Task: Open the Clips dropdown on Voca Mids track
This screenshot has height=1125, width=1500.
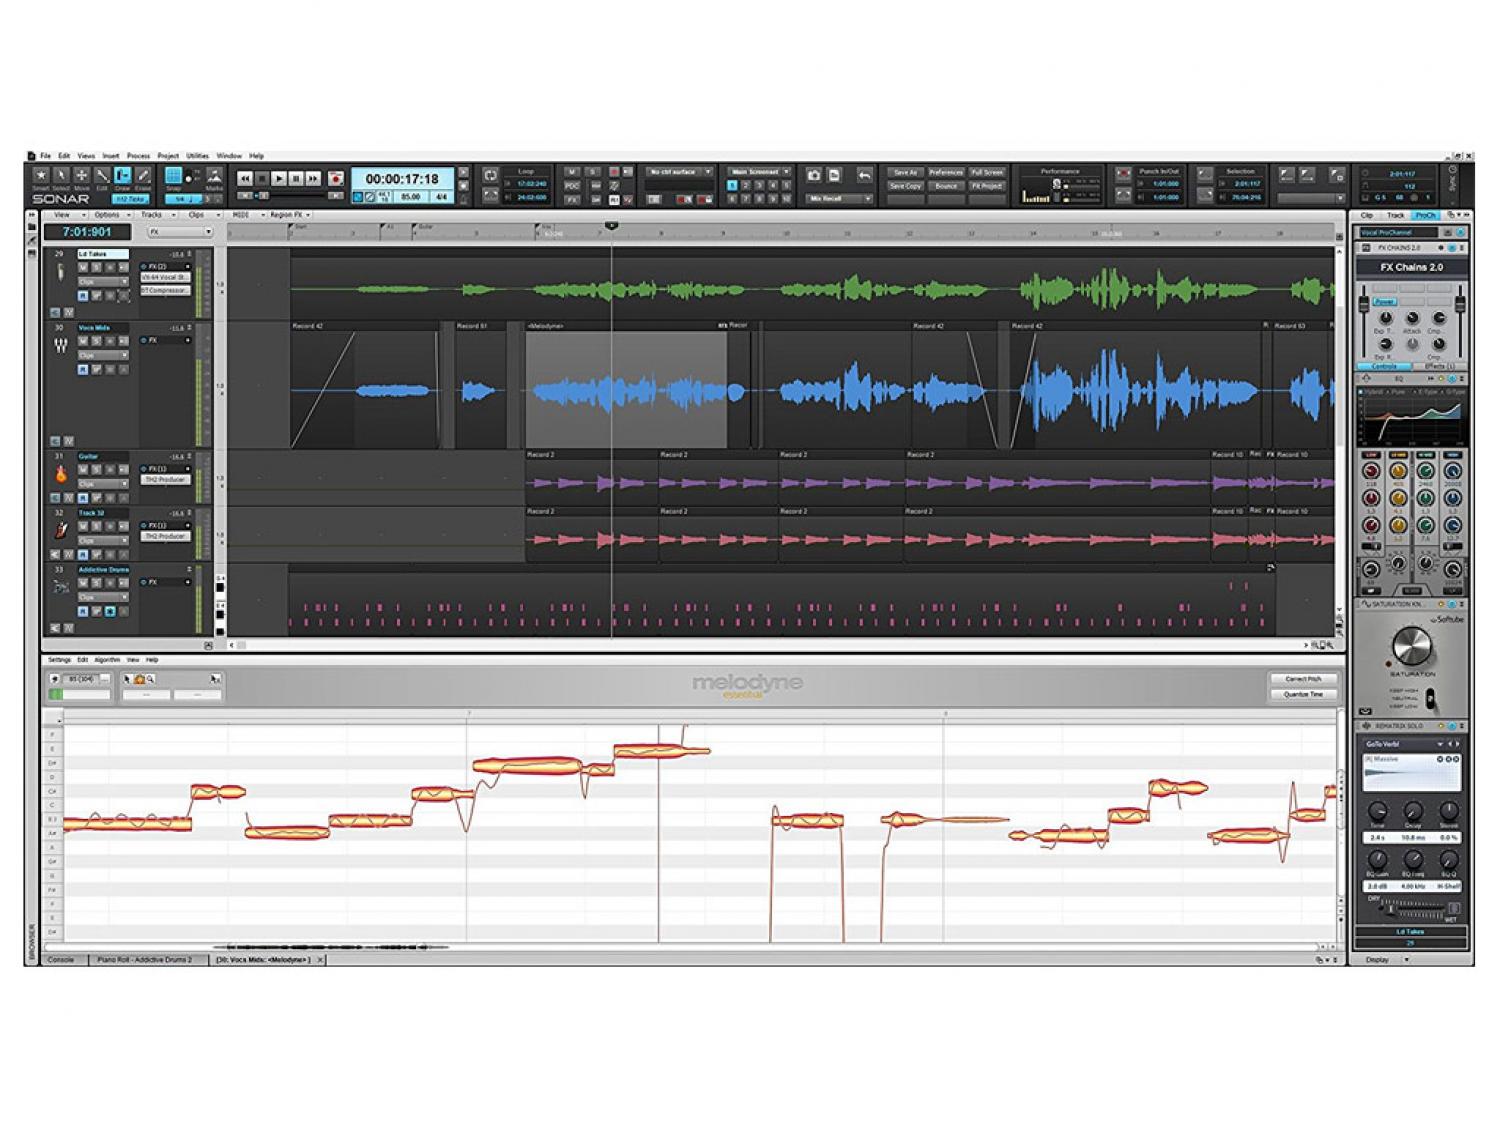Action: [103, 355]
